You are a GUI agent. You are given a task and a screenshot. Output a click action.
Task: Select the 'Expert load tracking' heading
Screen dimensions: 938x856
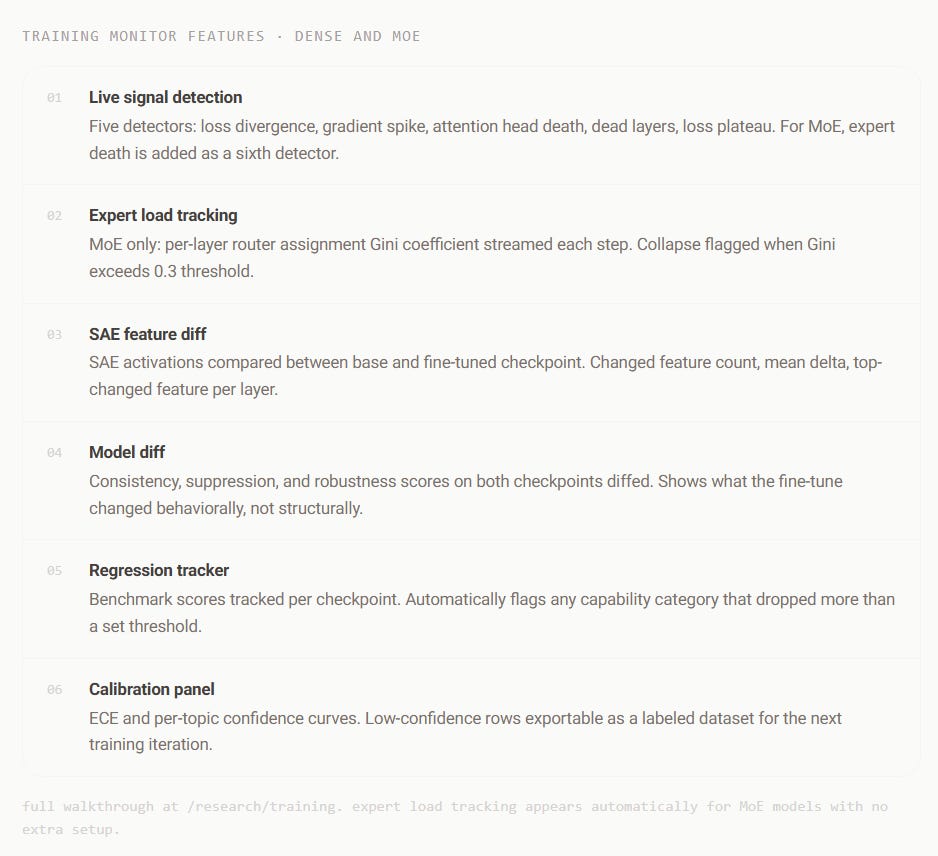tap(163, 215)
